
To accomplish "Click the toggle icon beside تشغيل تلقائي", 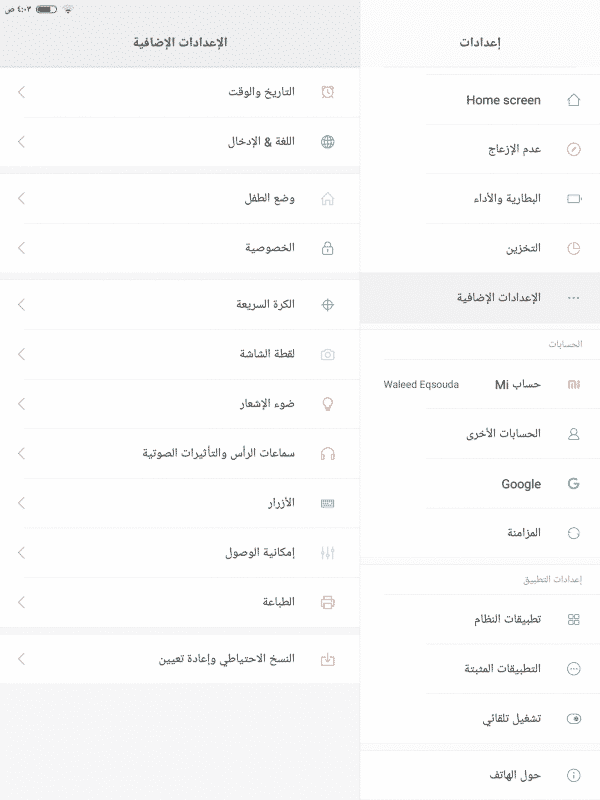I will (x=573, y=719).
